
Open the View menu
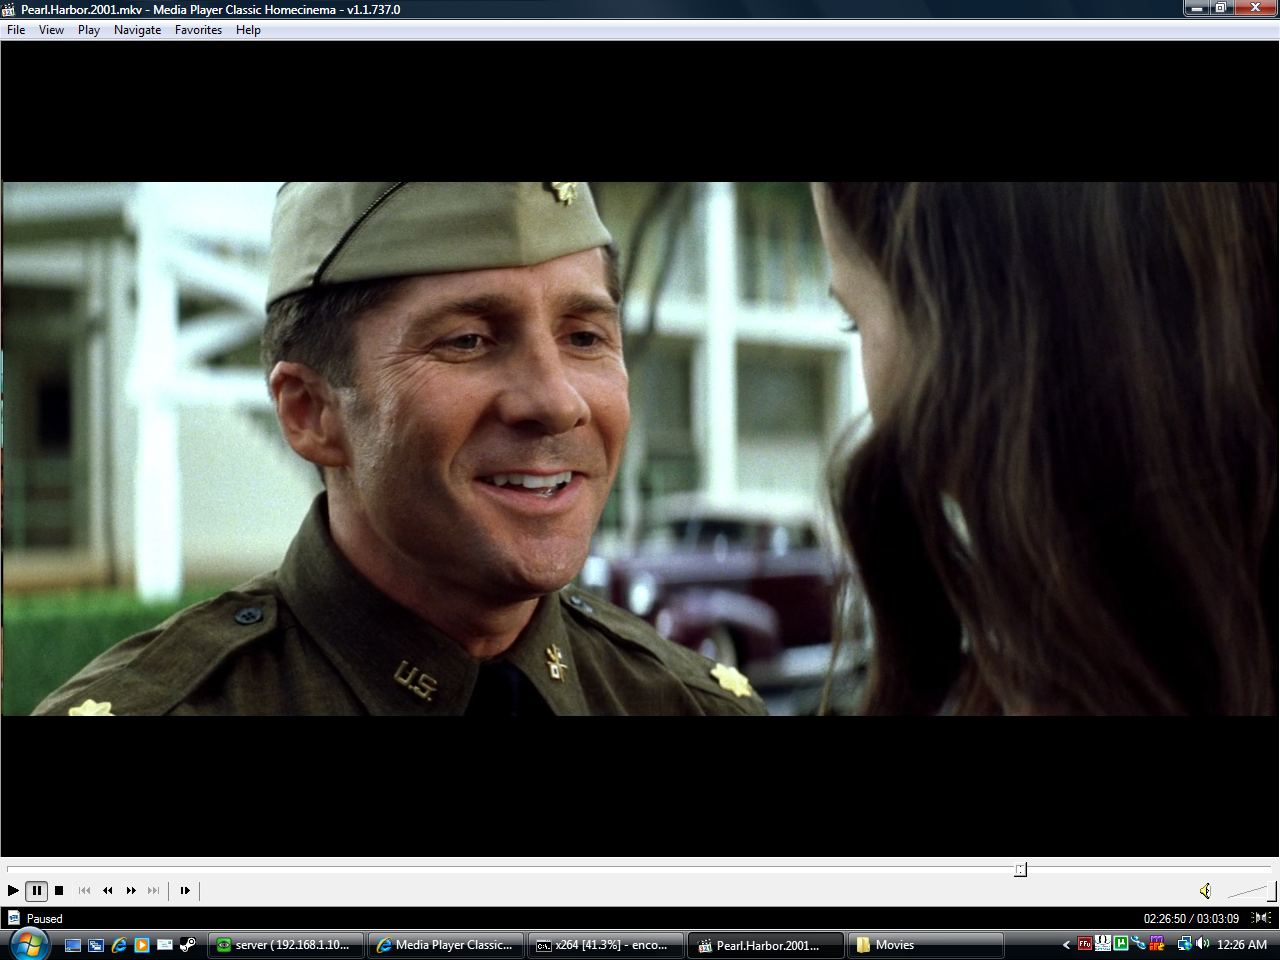coord(51,30)
